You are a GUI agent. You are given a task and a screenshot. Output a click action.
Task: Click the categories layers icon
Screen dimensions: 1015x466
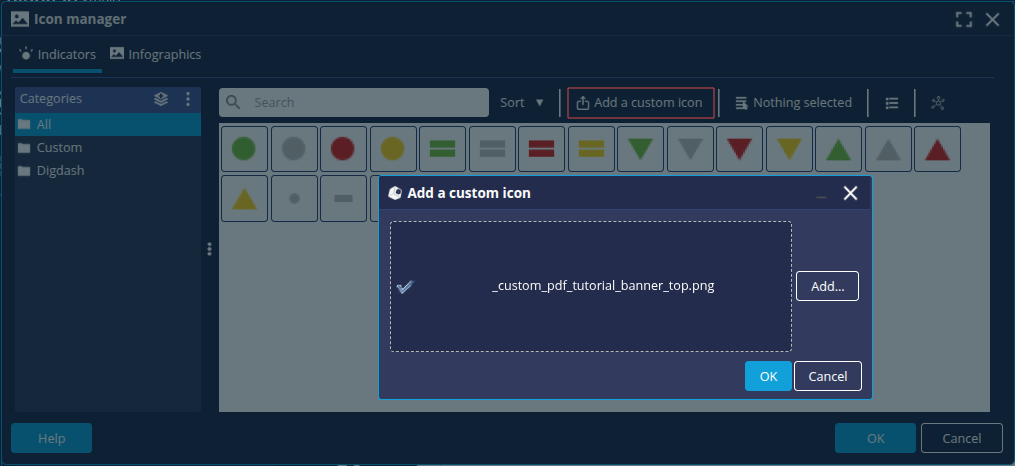[x=161, y=99]
